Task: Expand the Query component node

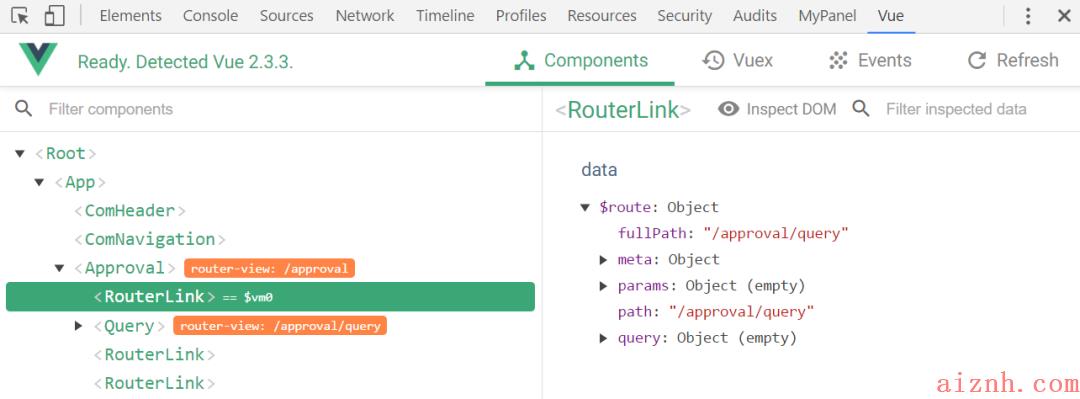Action: 79,325
